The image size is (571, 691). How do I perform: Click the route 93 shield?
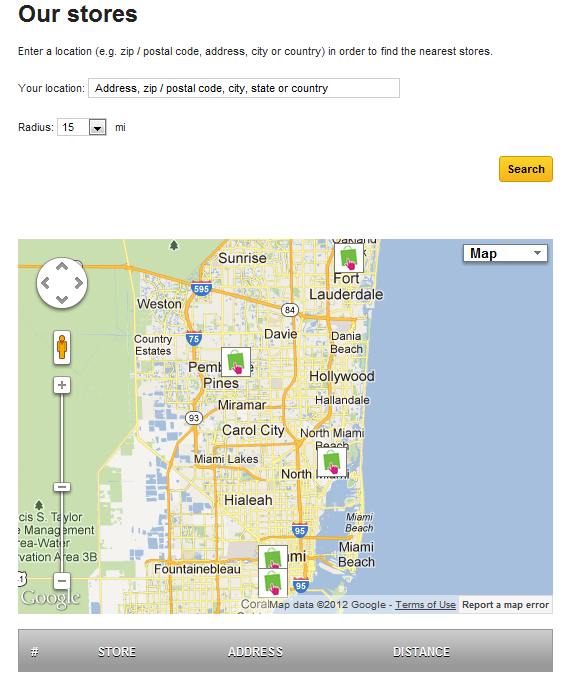194,418
